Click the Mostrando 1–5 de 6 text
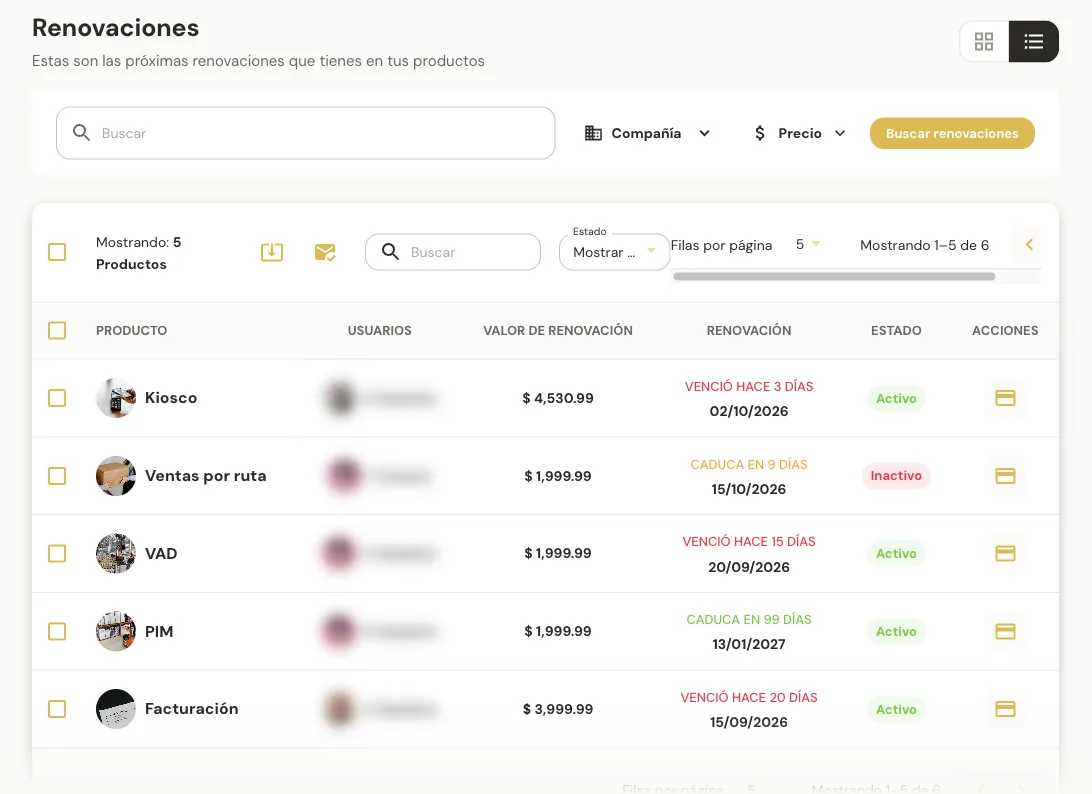This screenshot has height=794, width=1092. pos(924,245)
